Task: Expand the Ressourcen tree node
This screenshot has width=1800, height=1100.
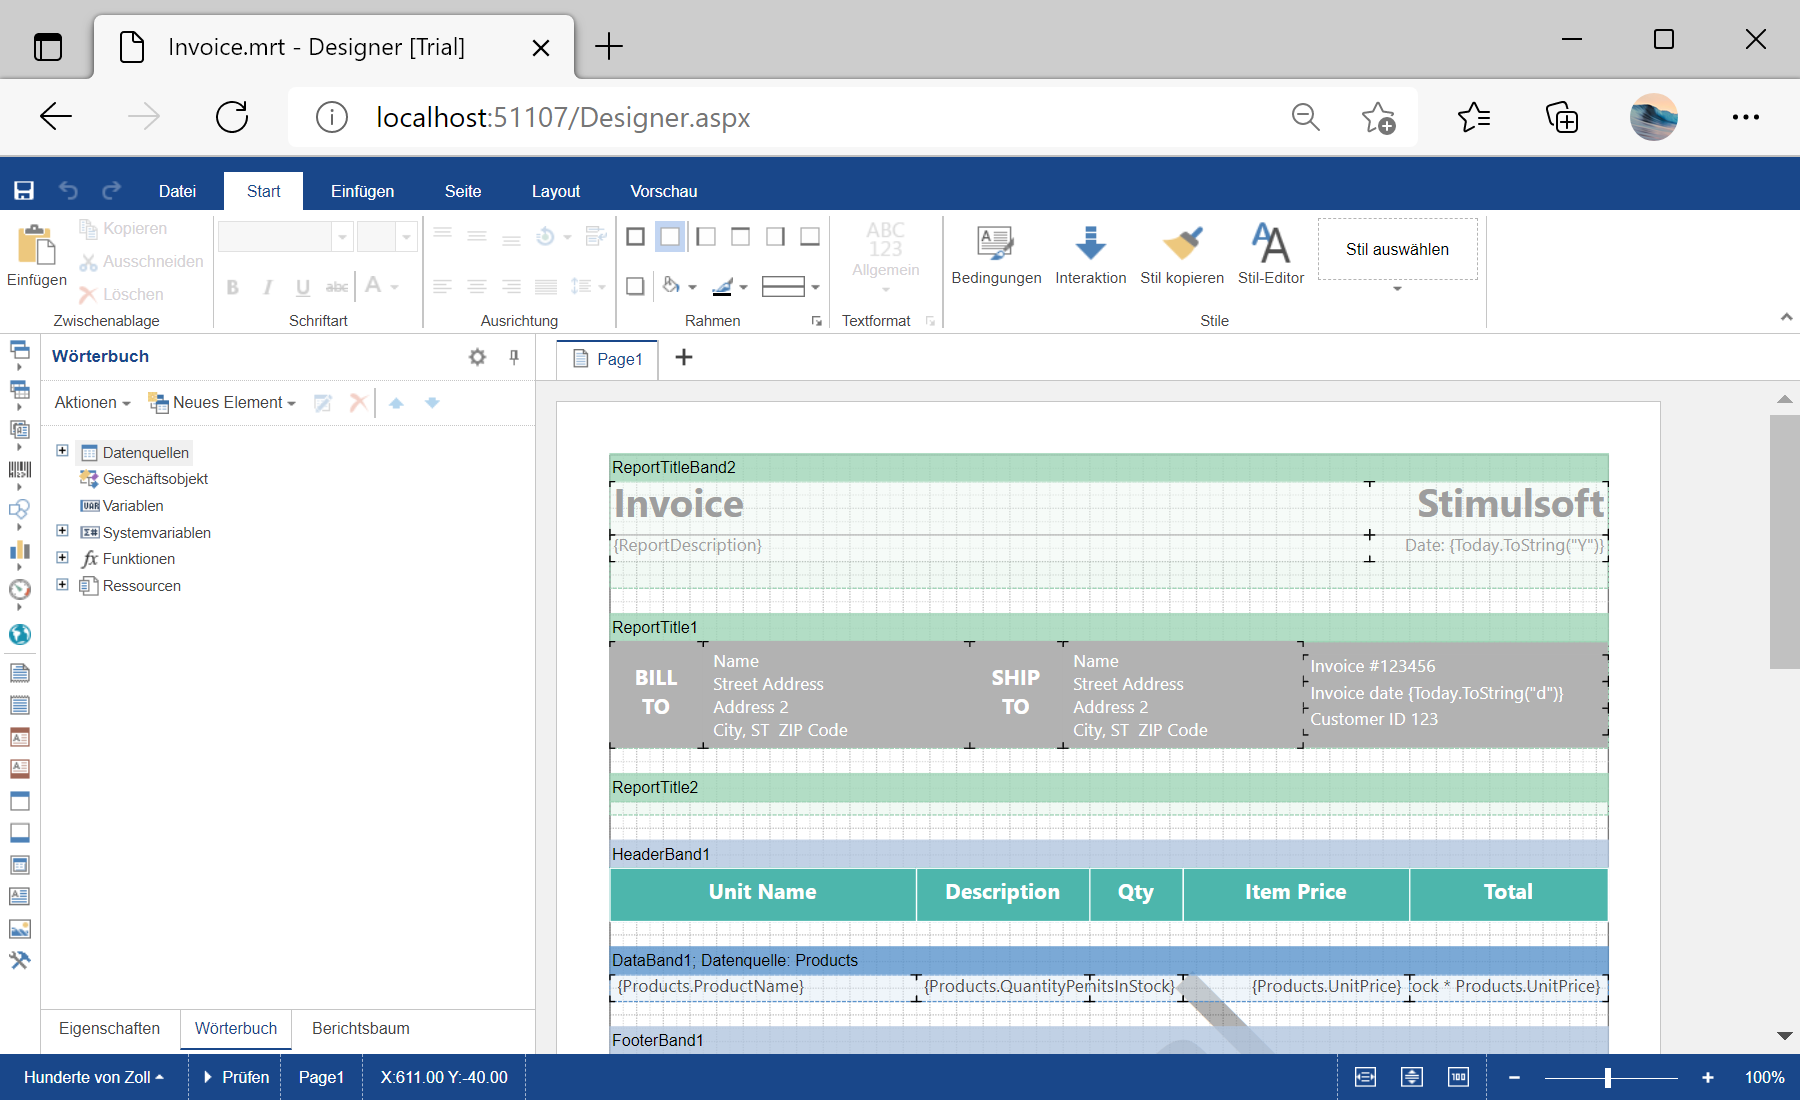Action: (62, 584)
